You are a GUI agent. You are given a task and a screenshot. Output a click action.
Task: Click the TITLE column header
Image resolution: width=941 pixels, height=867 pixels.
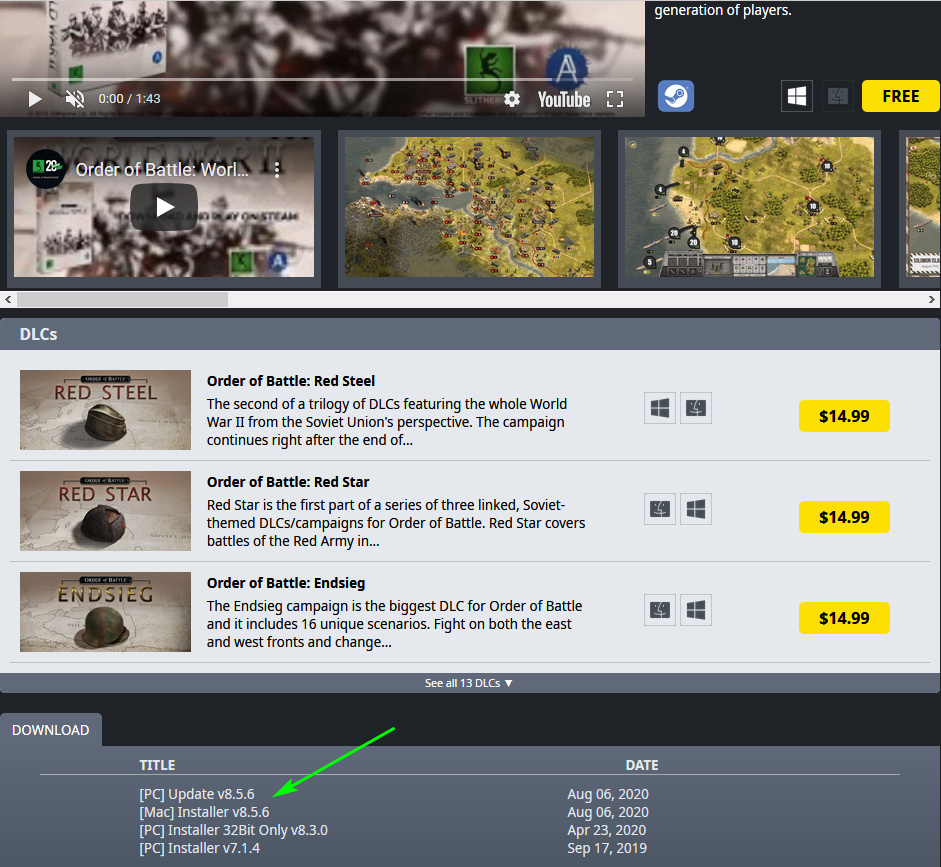click(157, 765)
